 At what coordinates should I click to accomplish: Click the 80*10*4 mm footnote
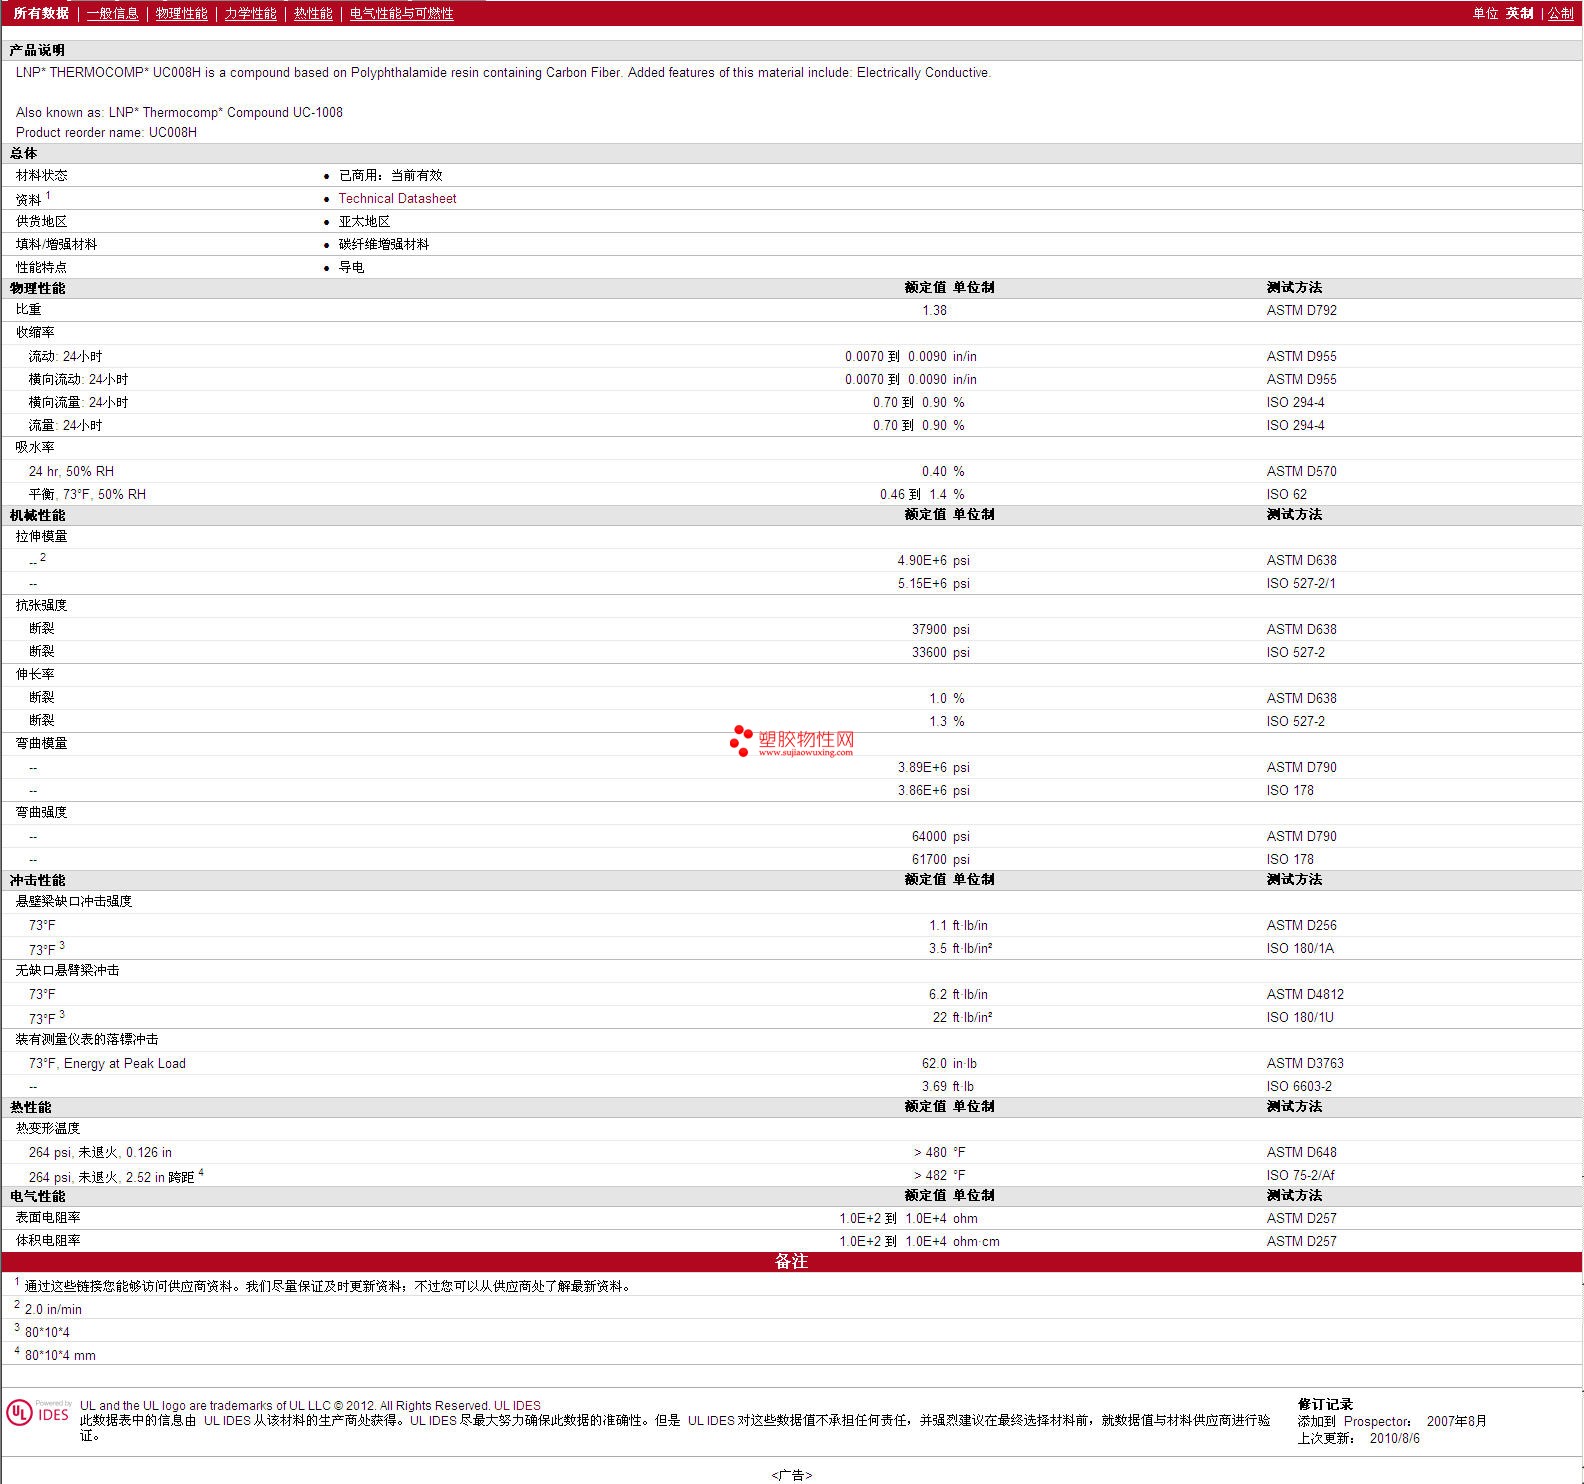point(60,1355)
